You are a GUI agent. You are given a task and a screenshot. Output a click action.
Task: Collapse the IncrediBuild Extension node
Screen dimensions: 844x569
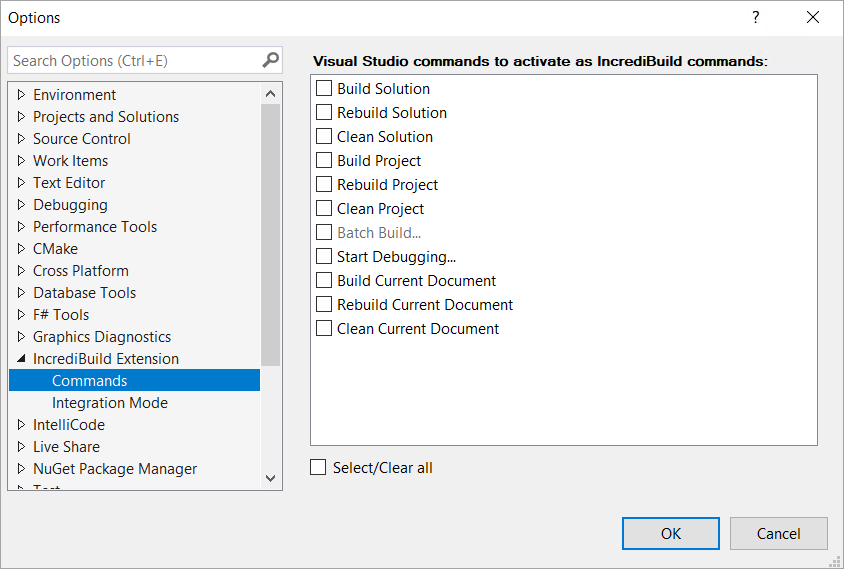click(x=21, y=359)
